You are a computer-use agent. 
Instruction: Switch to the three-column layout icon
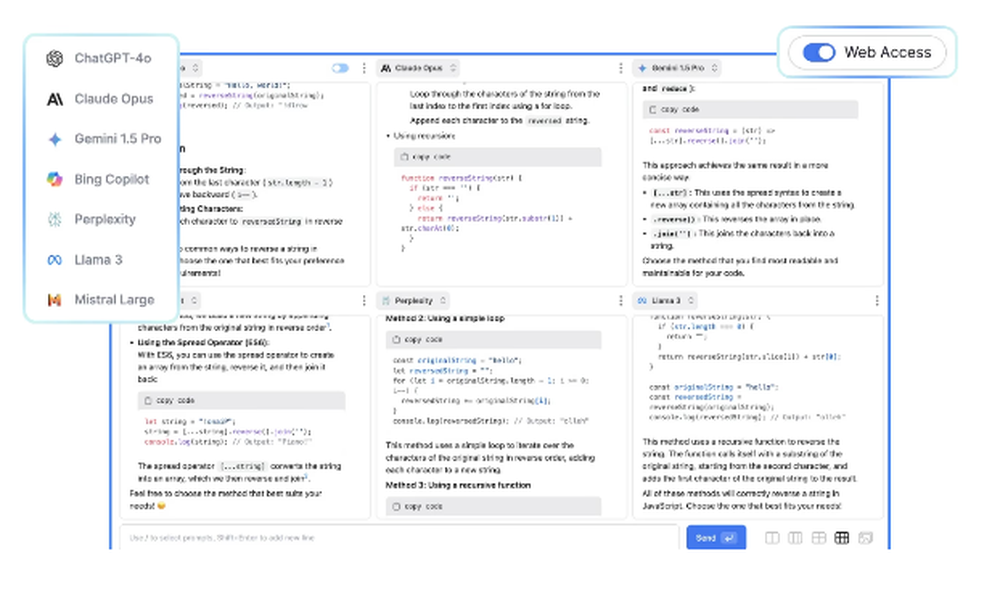coord(795,538)
